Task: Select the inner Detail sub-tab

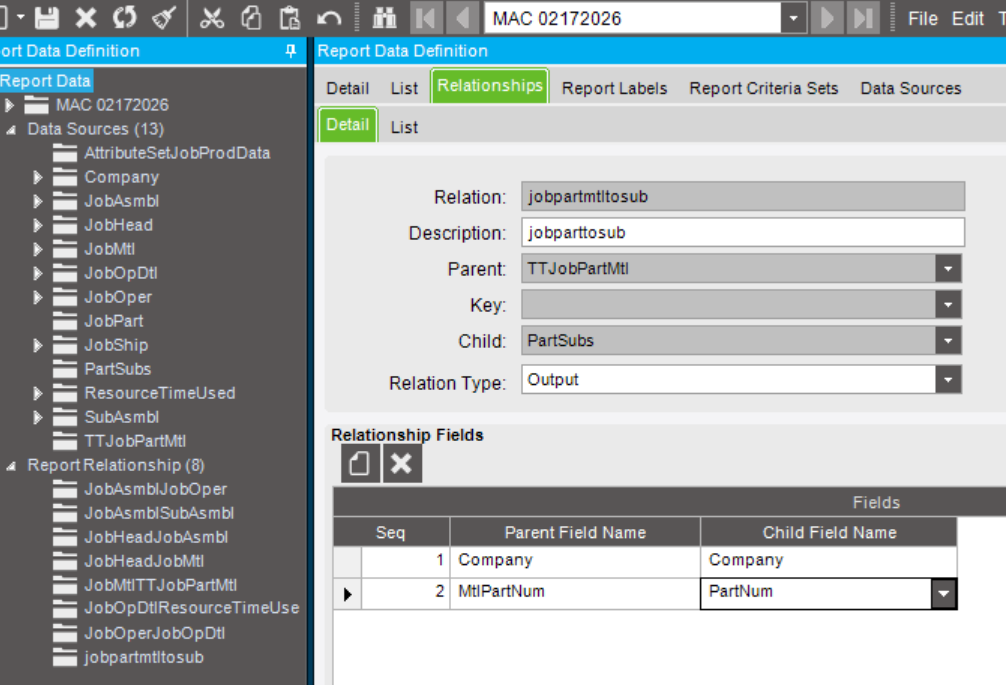Action: click(348, 124)
